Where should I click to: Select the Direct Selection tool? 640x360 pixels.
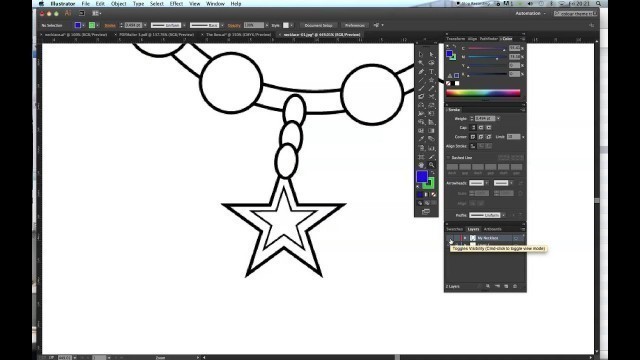pyautogui.click(x=431, y=54)
